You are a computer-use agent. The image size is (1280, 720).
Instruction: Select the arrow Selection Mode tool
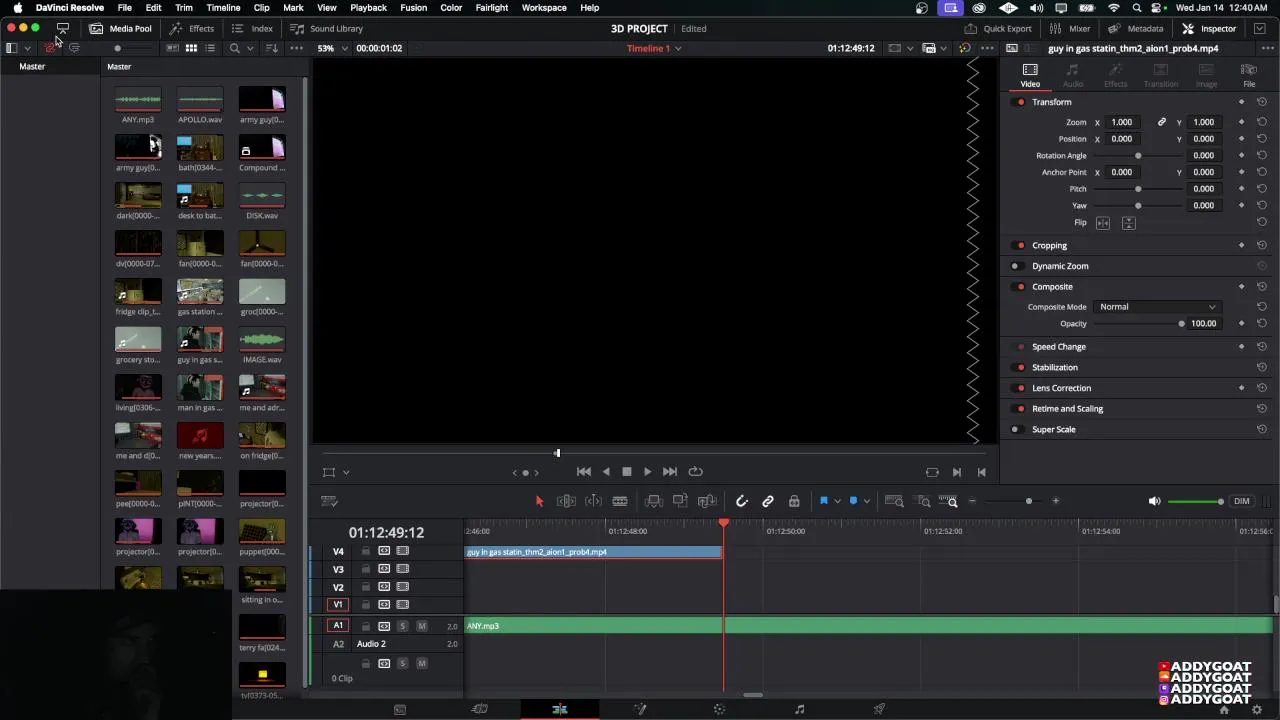[539, 501]
